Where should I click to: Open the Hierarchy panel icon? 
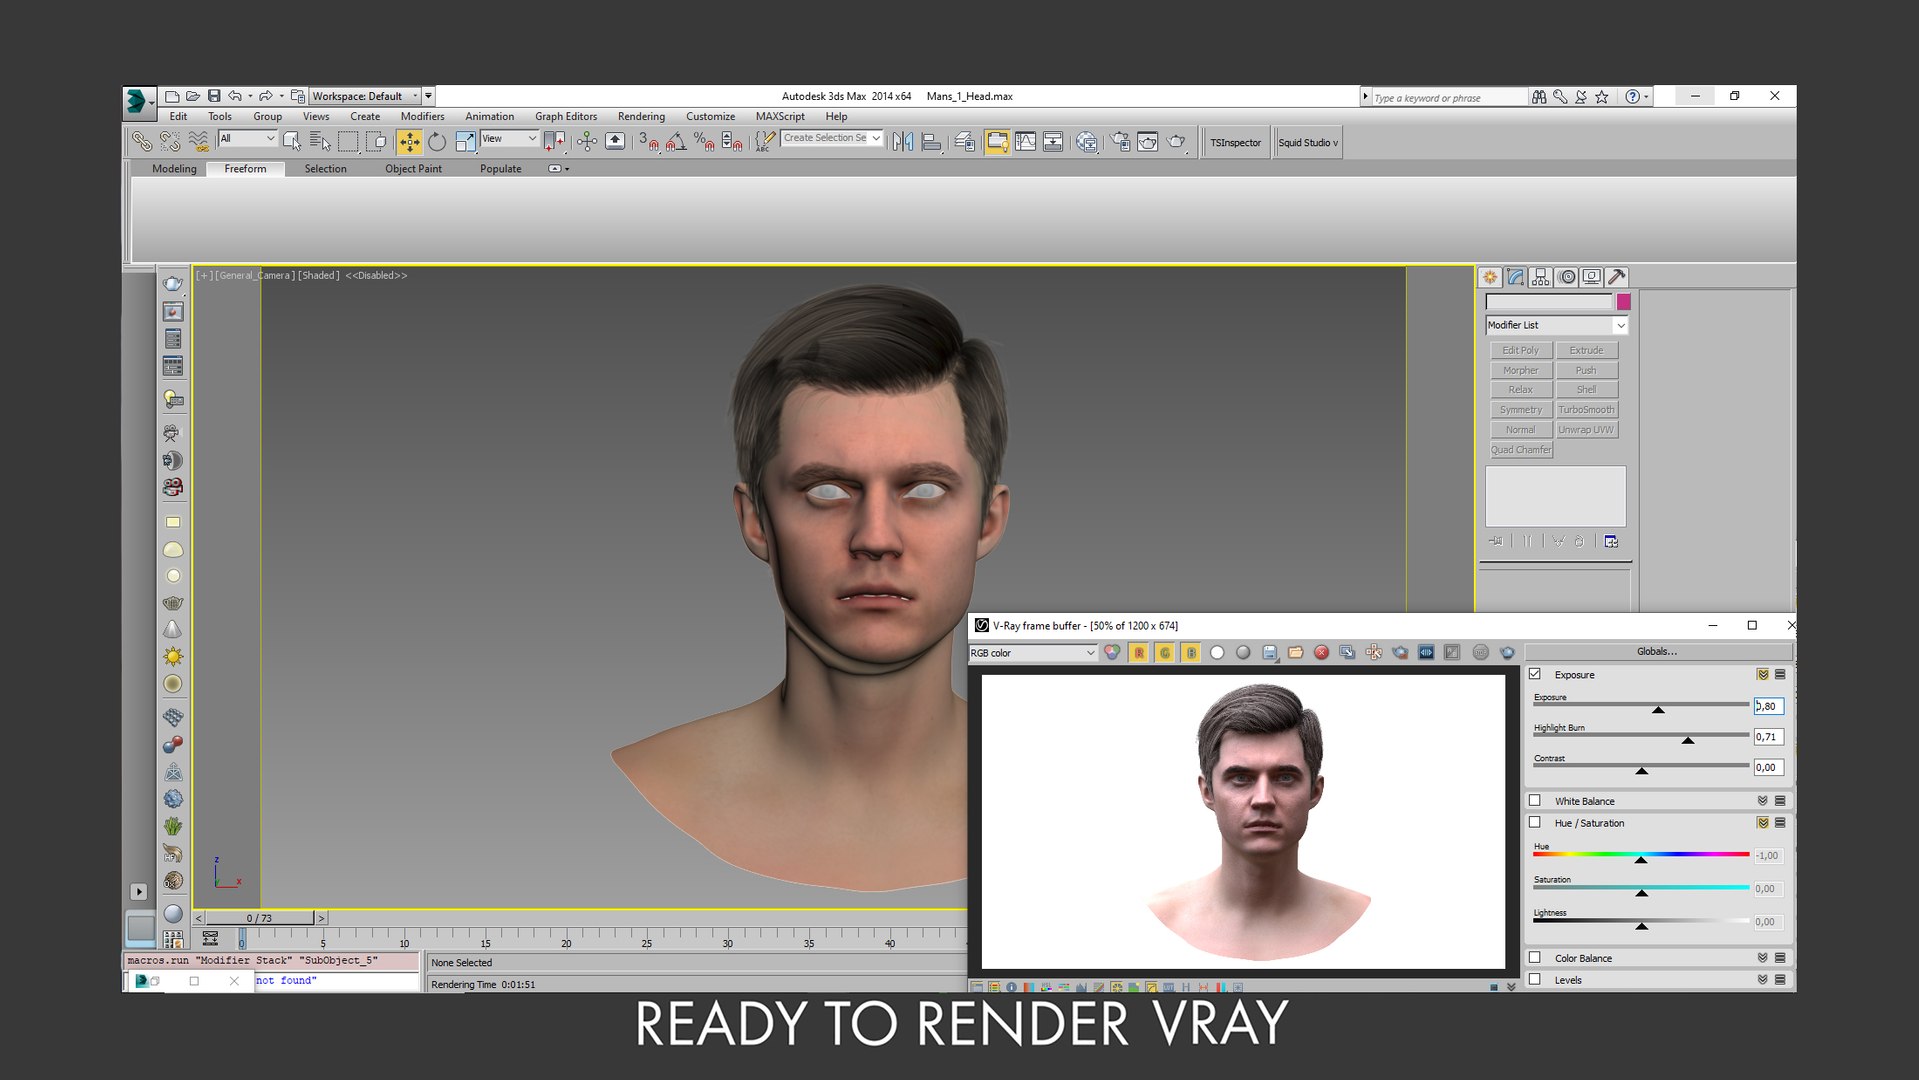tap(1541, 277)
